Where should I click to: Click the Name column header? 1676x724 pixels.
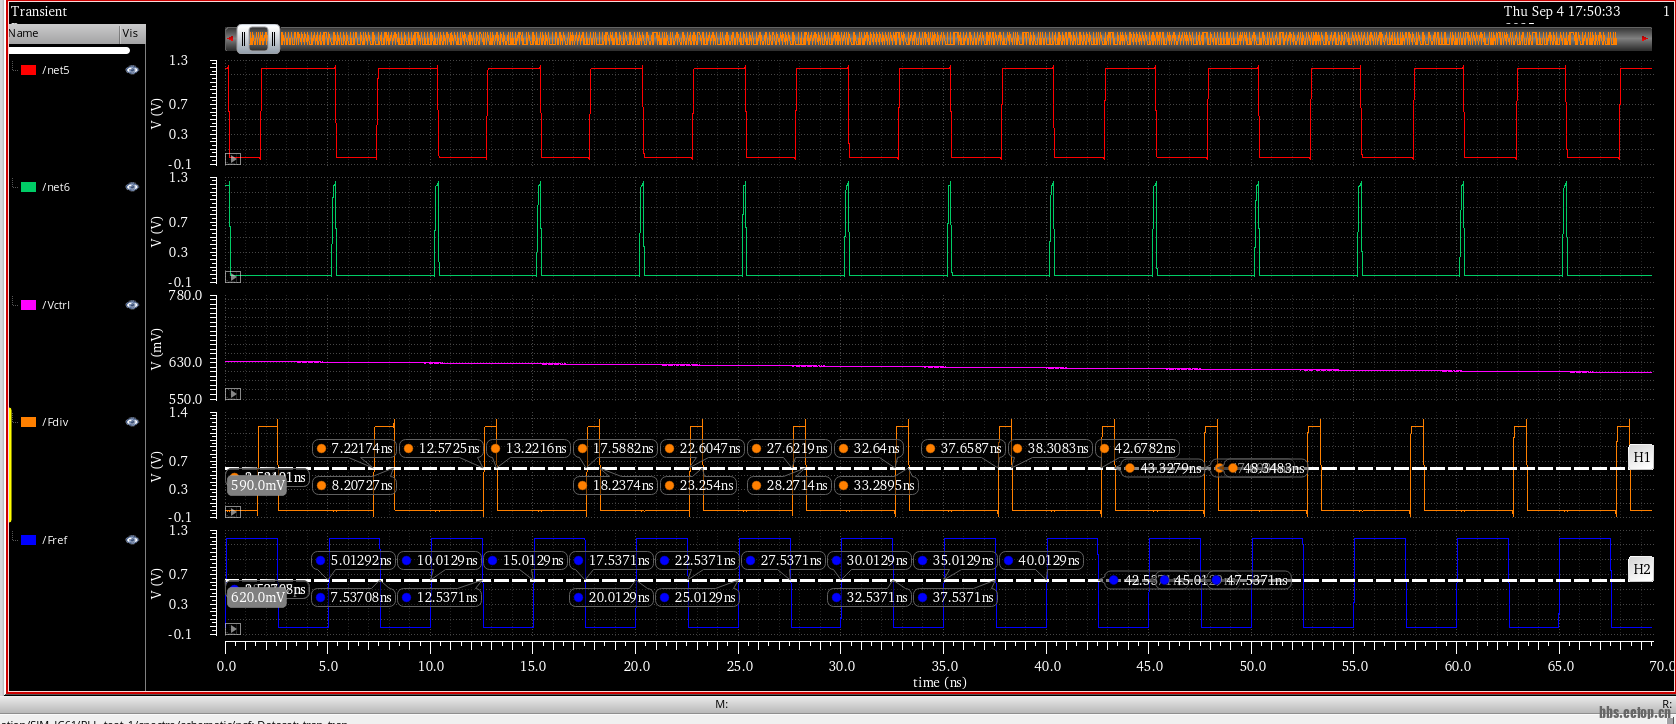click(63, 33)
